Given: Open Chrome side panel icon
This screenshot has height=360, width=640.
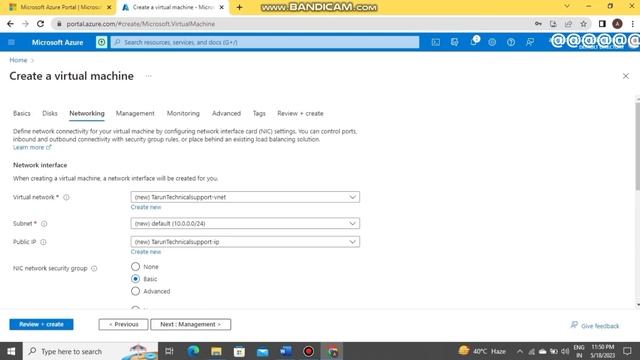Looking at the screenshot, I should pyautogui.click(x=602, y=24).
